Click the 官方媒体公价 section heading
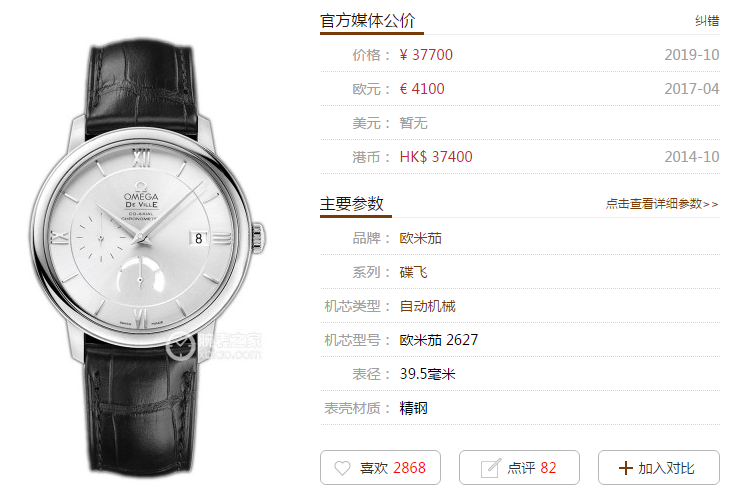 point(368,21)
